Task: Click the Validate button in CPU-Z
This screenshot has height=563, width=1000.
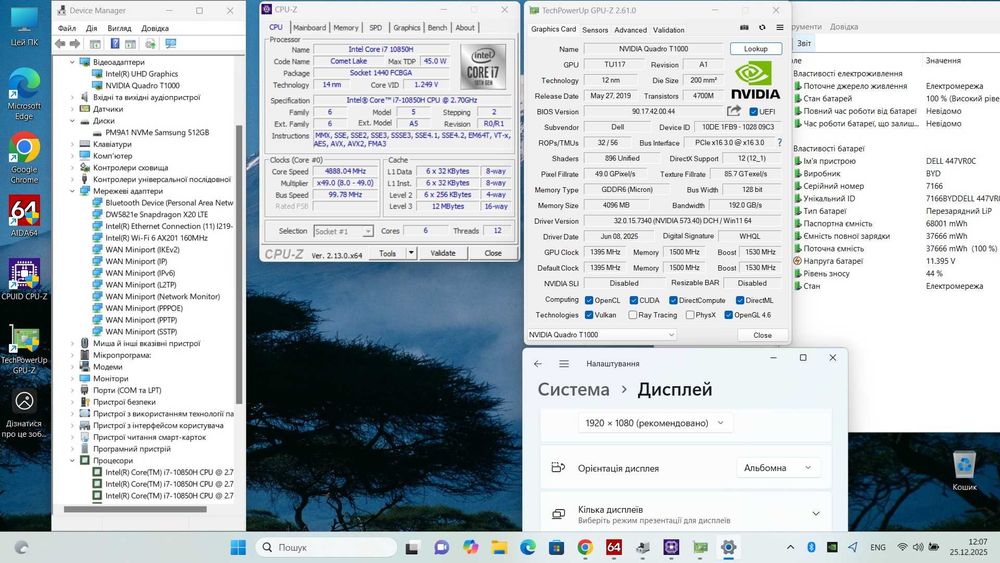Action: click(x=443, y=253)
